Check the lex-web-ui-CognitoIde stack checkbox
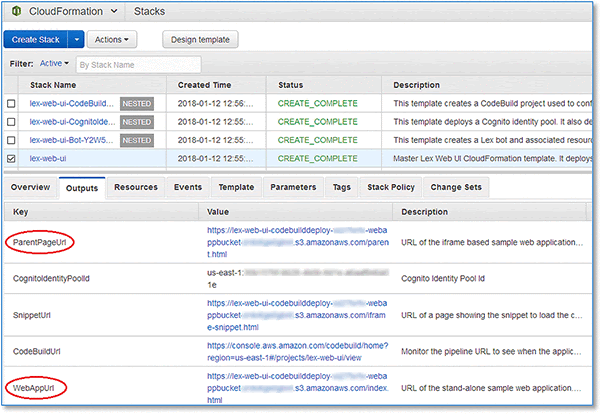The width and height of the screenshot is (600, 415). [11, 122]
